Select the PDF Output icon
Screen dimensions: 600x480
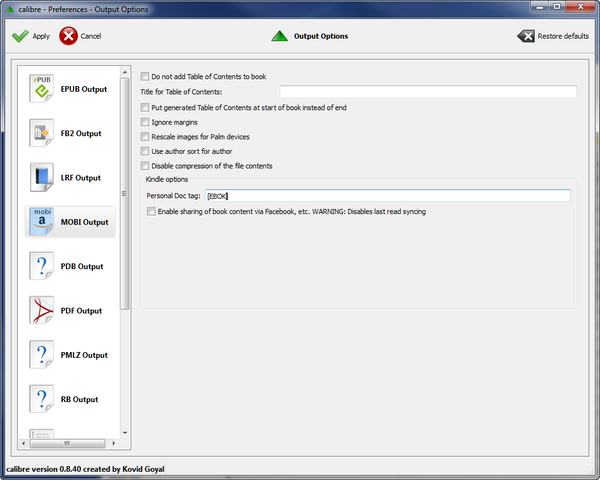click(42, 310)
